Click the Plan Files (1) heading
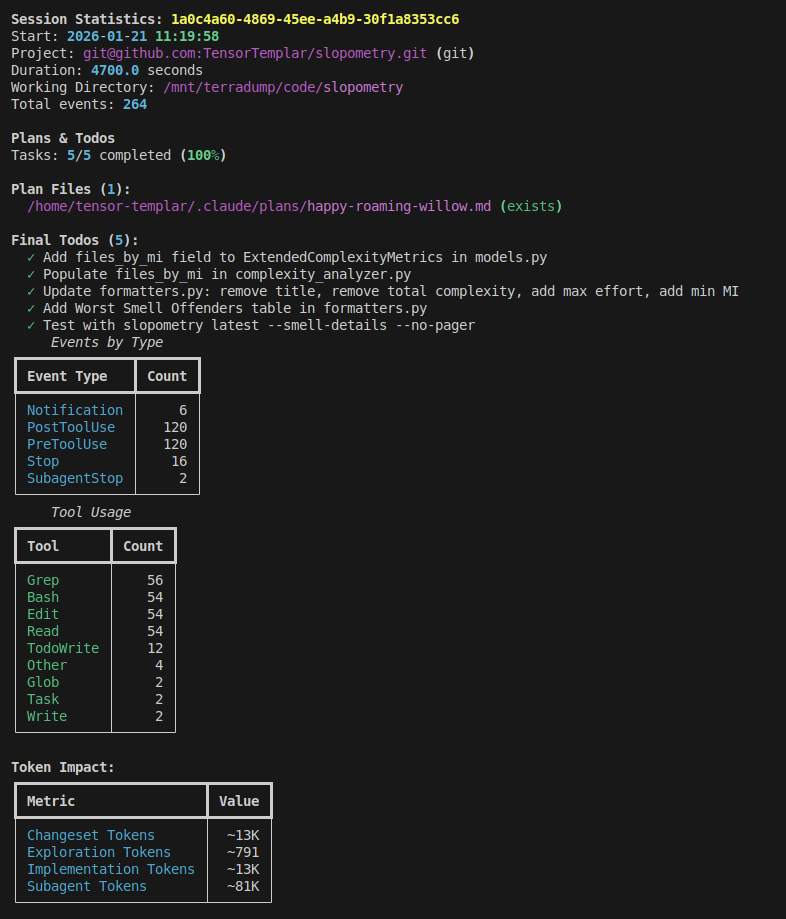The height and width of the screenshot is (919, 786). [x=71, y=189]
